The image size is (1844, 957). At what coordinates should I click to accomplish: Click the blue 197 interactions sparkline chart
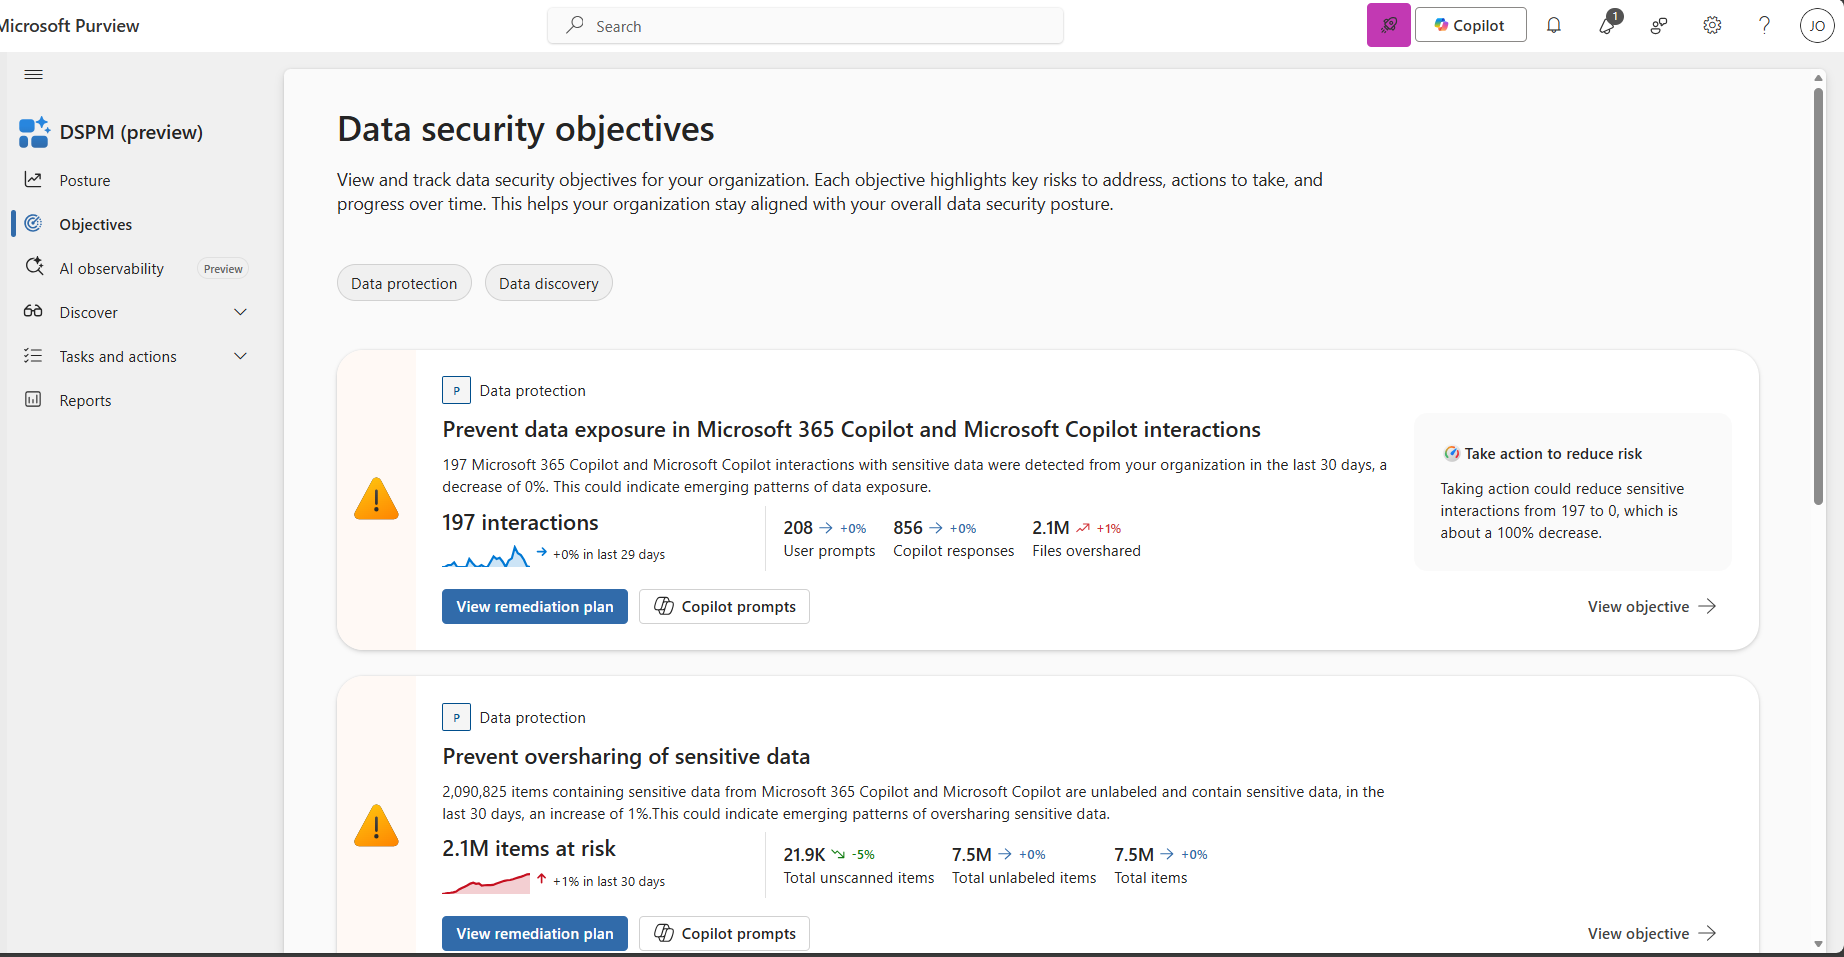[x=486, y=556]
